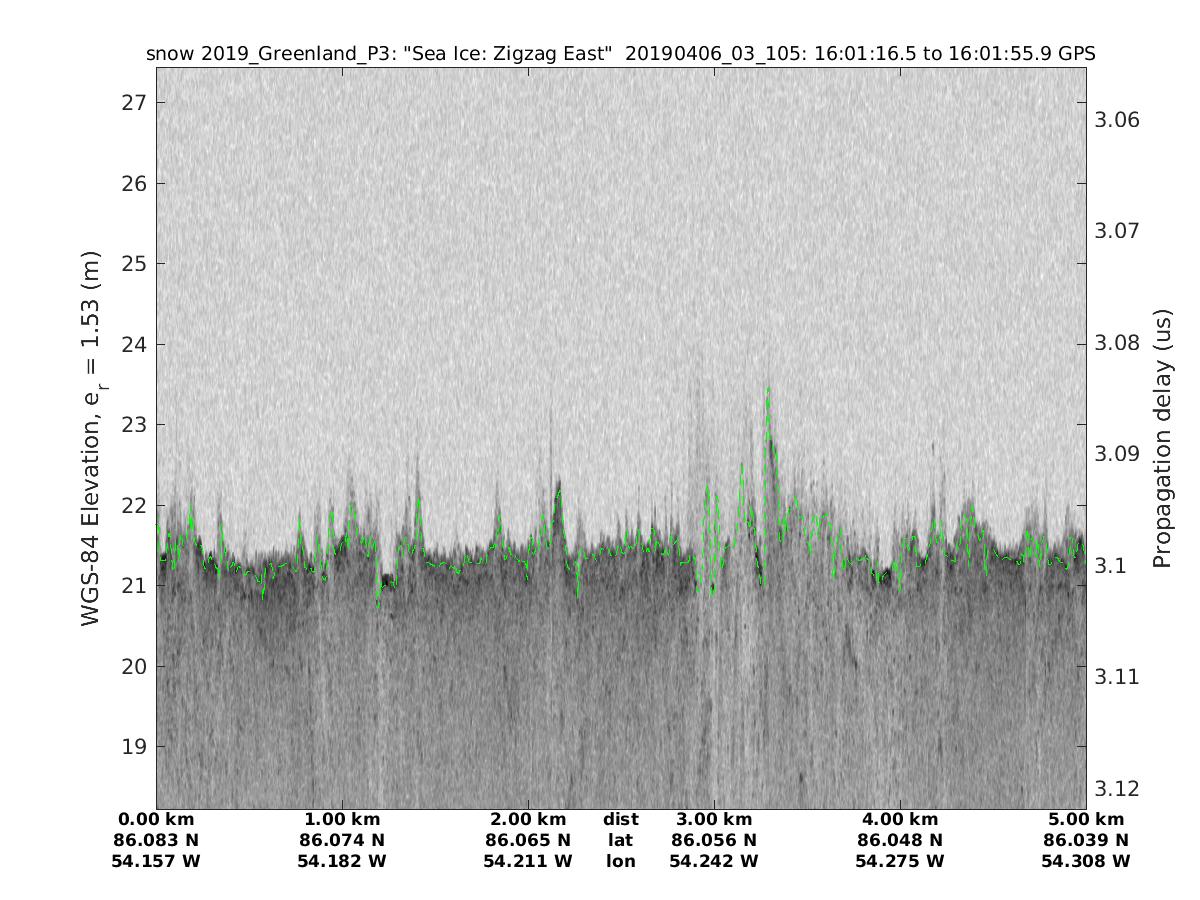Click the 'lon' legend text below axis

pyautogui.click(x=620, y=861)
